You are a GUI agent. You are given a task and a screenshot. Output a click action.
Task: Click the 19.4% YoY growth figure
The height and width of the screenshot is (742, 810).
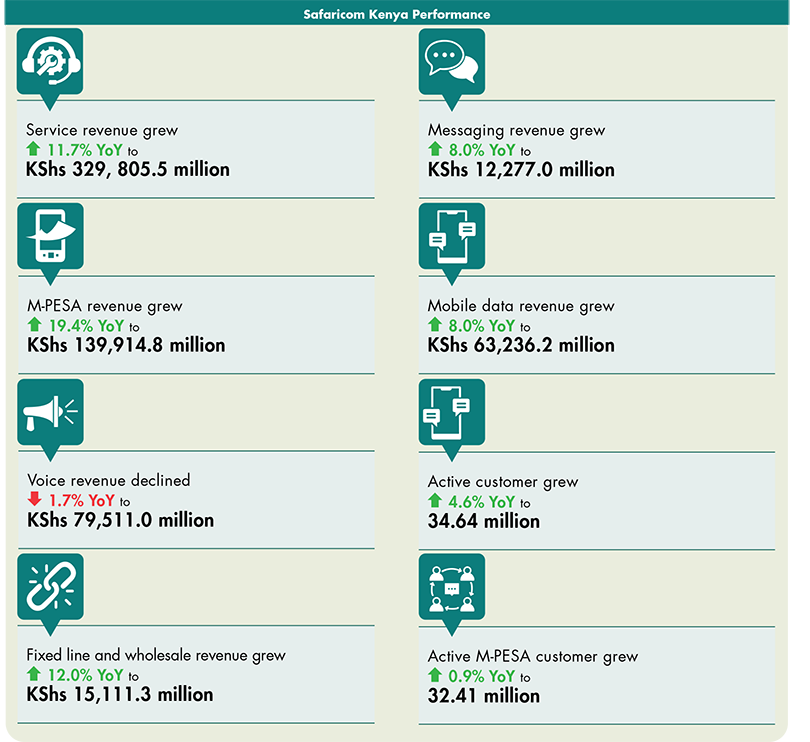pos(86,326)
